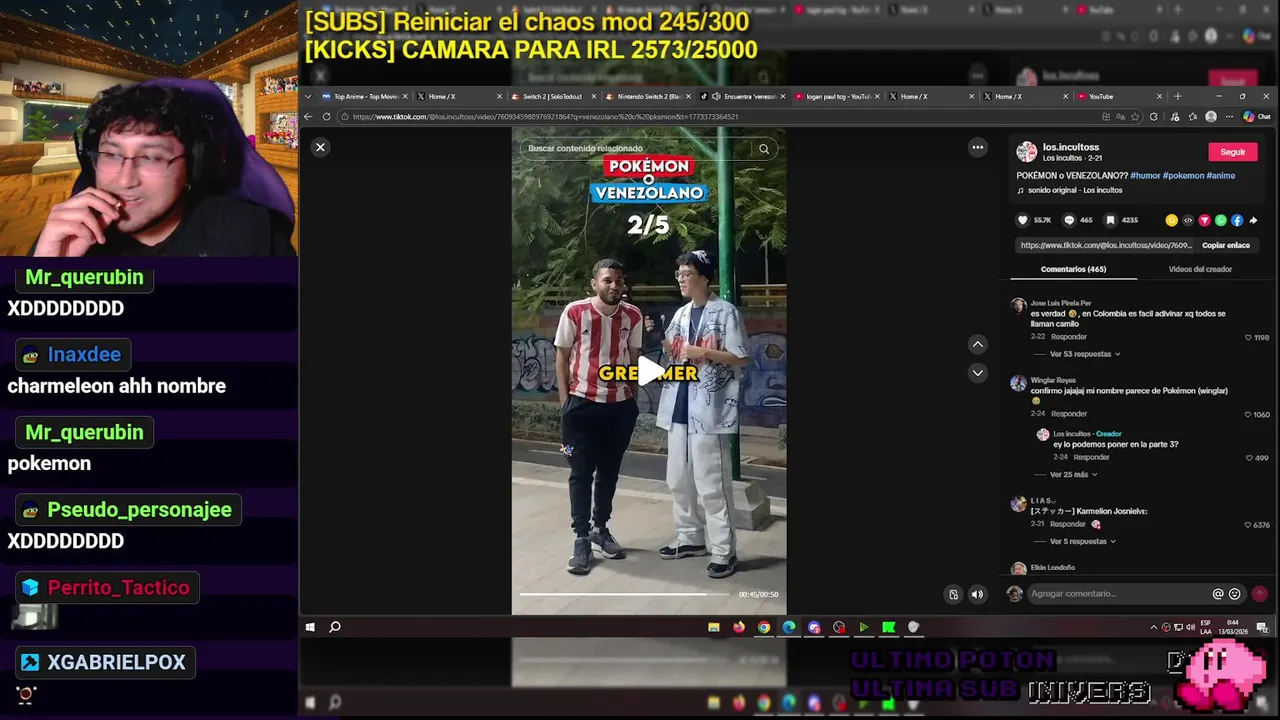Viewport: 1280px width, 720px height.
Task: Click the TikTok URL address bar
Action: coord(720,116)
